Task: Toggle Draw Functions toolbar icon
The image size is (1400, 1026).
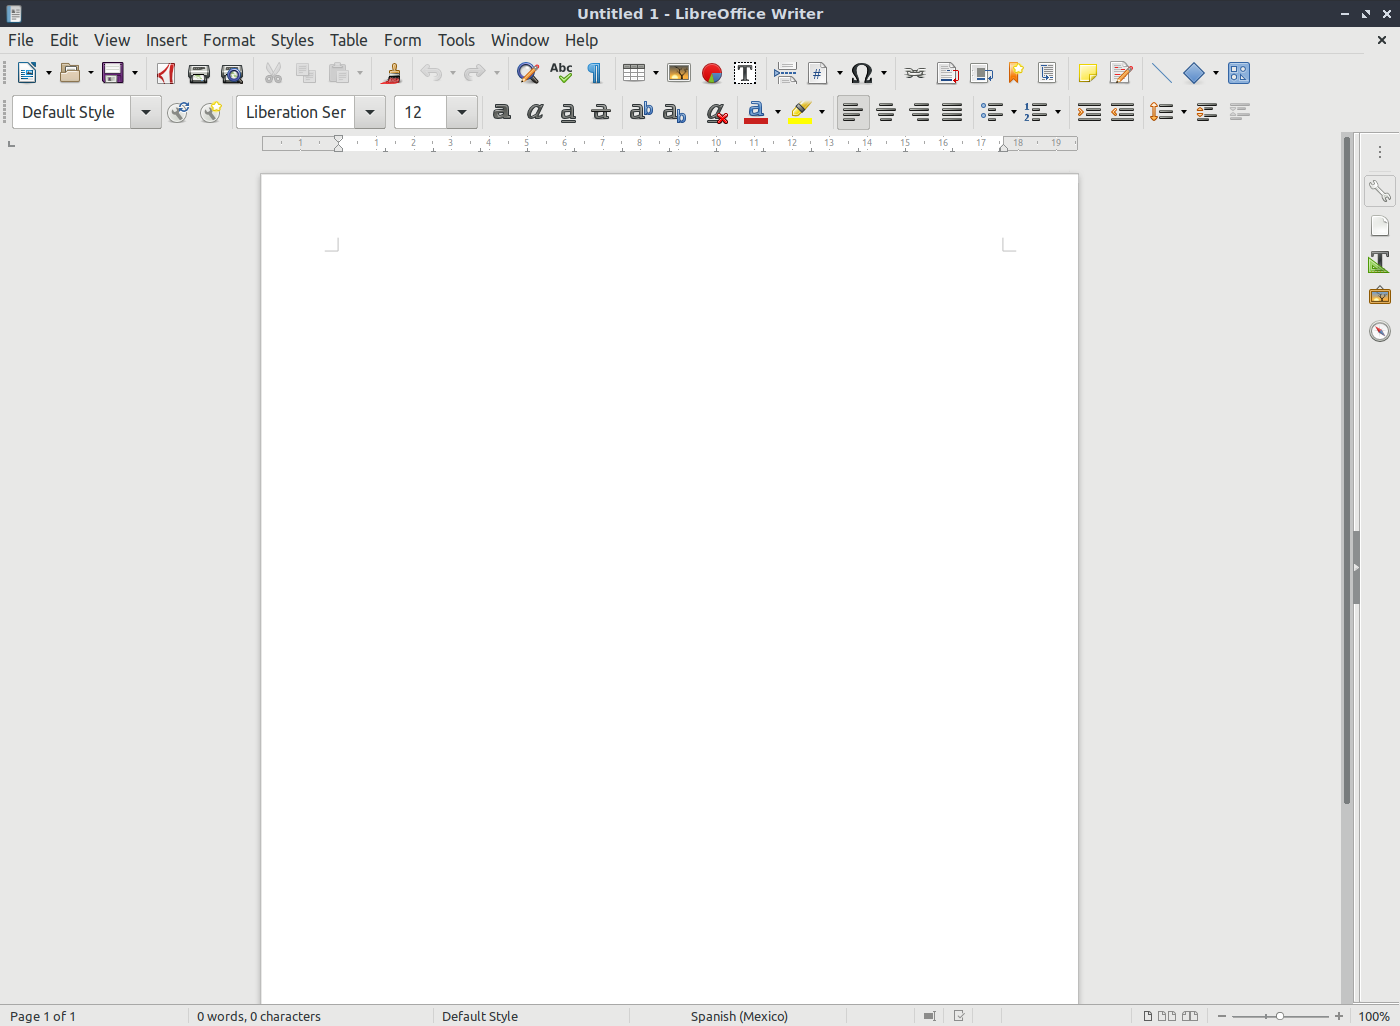Action: click(x=1239, y=73)
